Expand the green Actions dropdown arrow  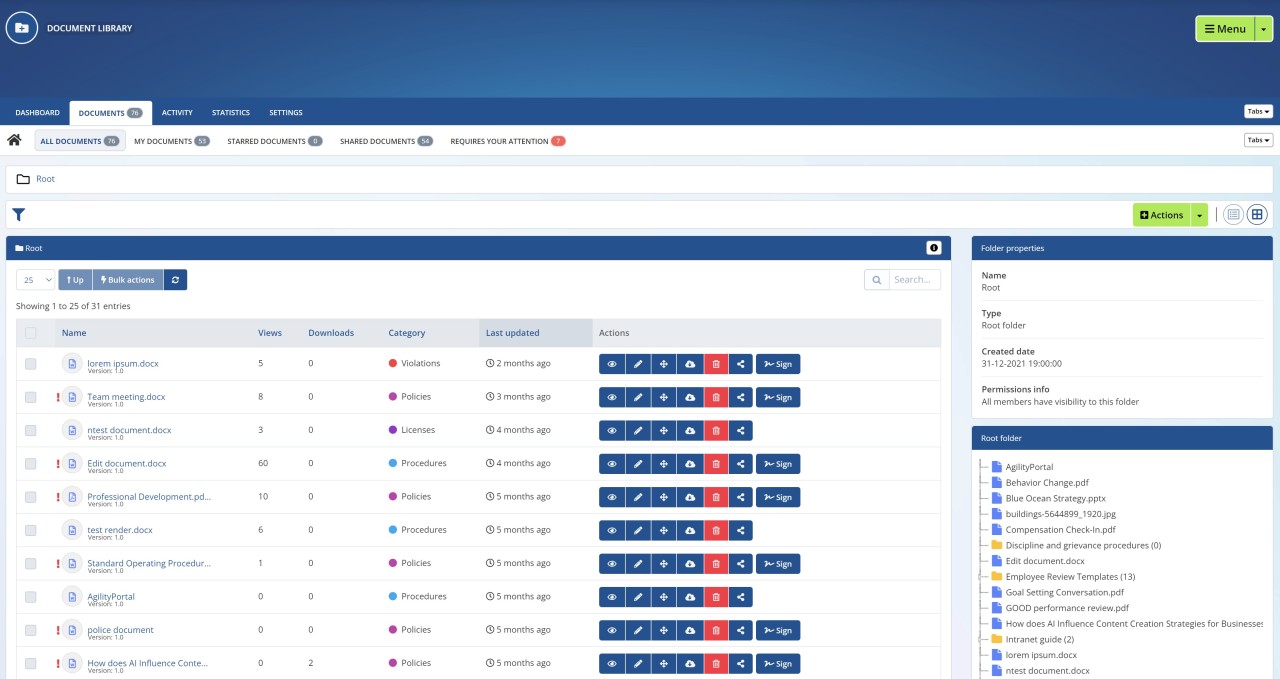click(1199, 215)
